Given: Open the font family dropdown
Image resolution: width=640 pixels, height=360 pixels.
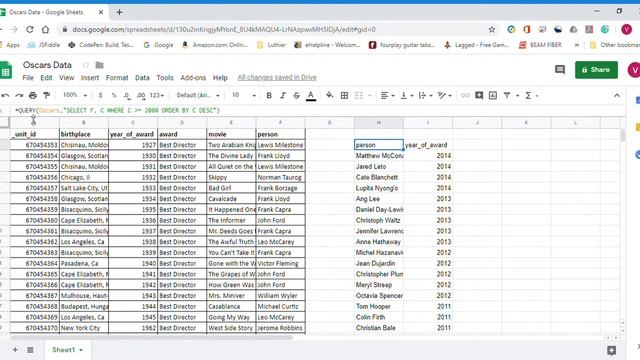Looking at the screenshot, I should coord(198,96).
